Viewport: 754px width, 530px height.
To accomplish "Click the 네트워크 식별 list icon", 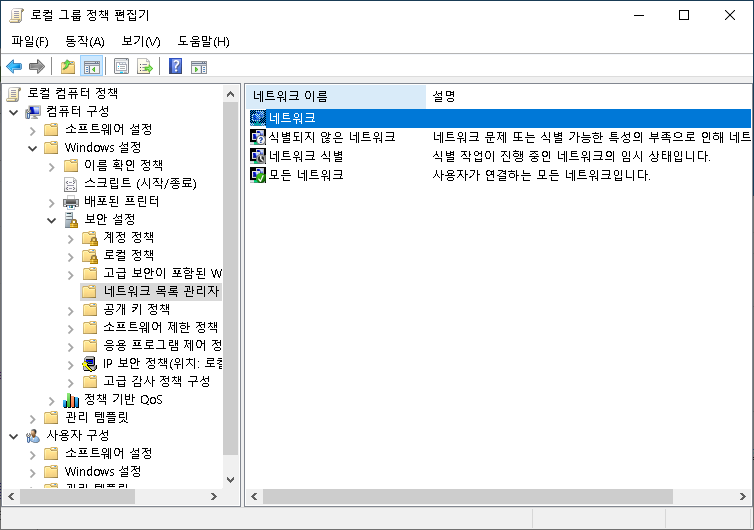I will coord(258,156).
